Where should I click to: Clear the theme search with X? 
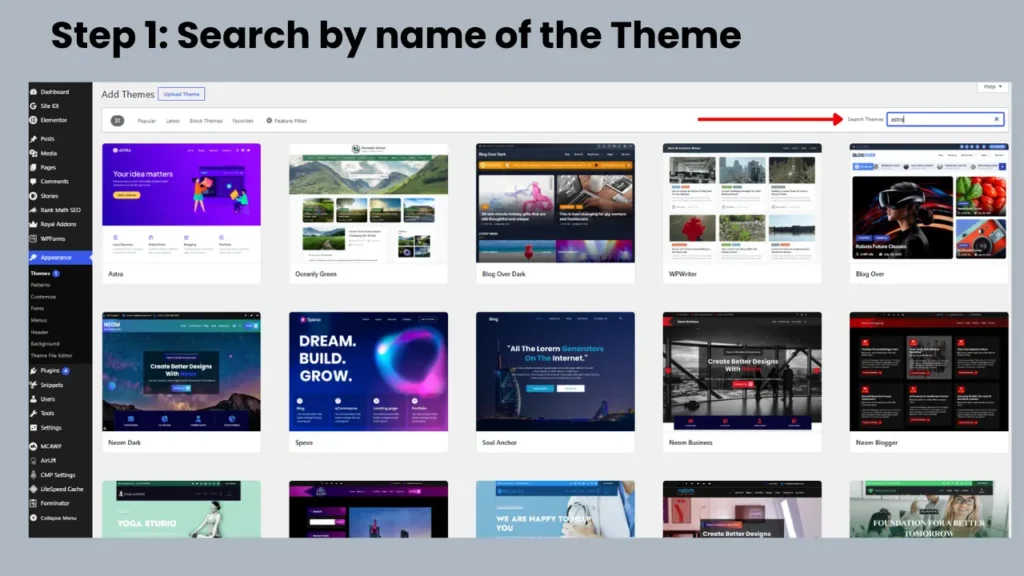[997, 119]
